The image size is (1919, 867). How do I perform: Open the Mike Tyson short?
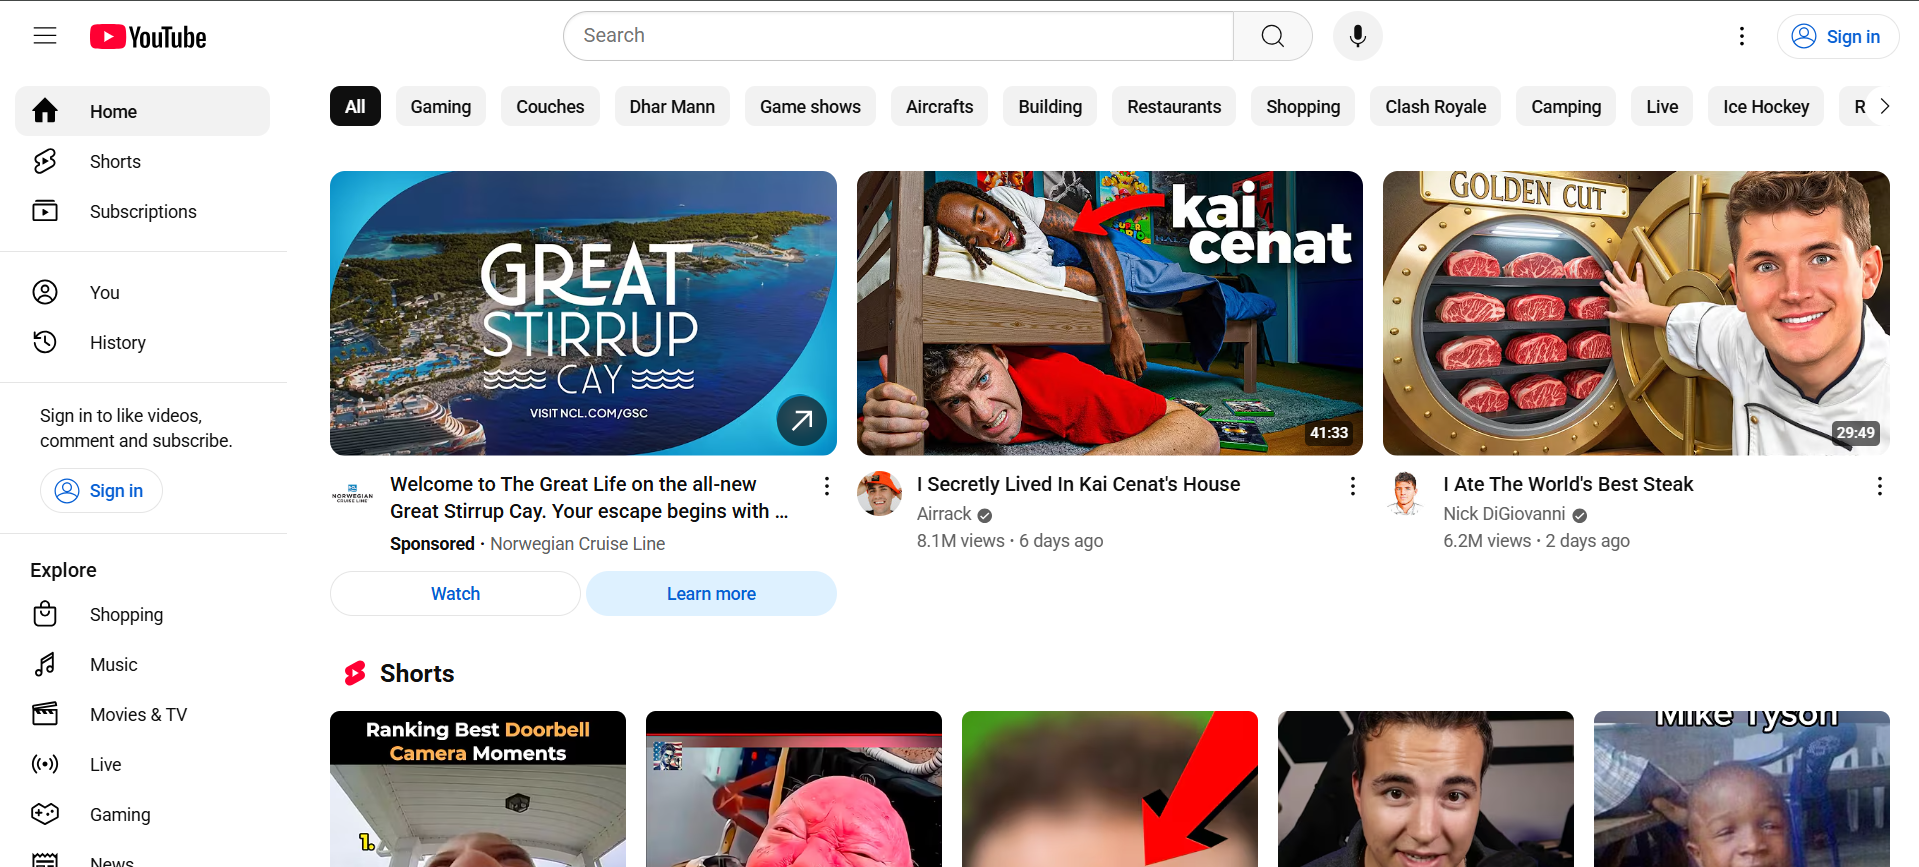coord(1742,789)
